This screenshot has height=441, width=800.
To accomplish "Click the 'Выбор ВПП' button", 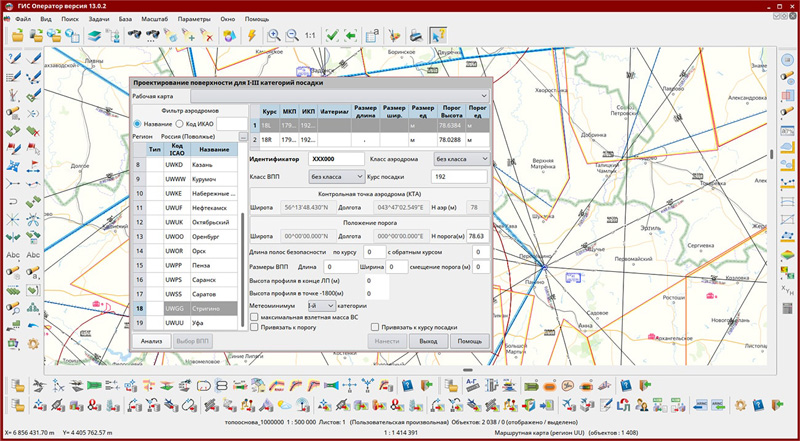I will (192, 341).
